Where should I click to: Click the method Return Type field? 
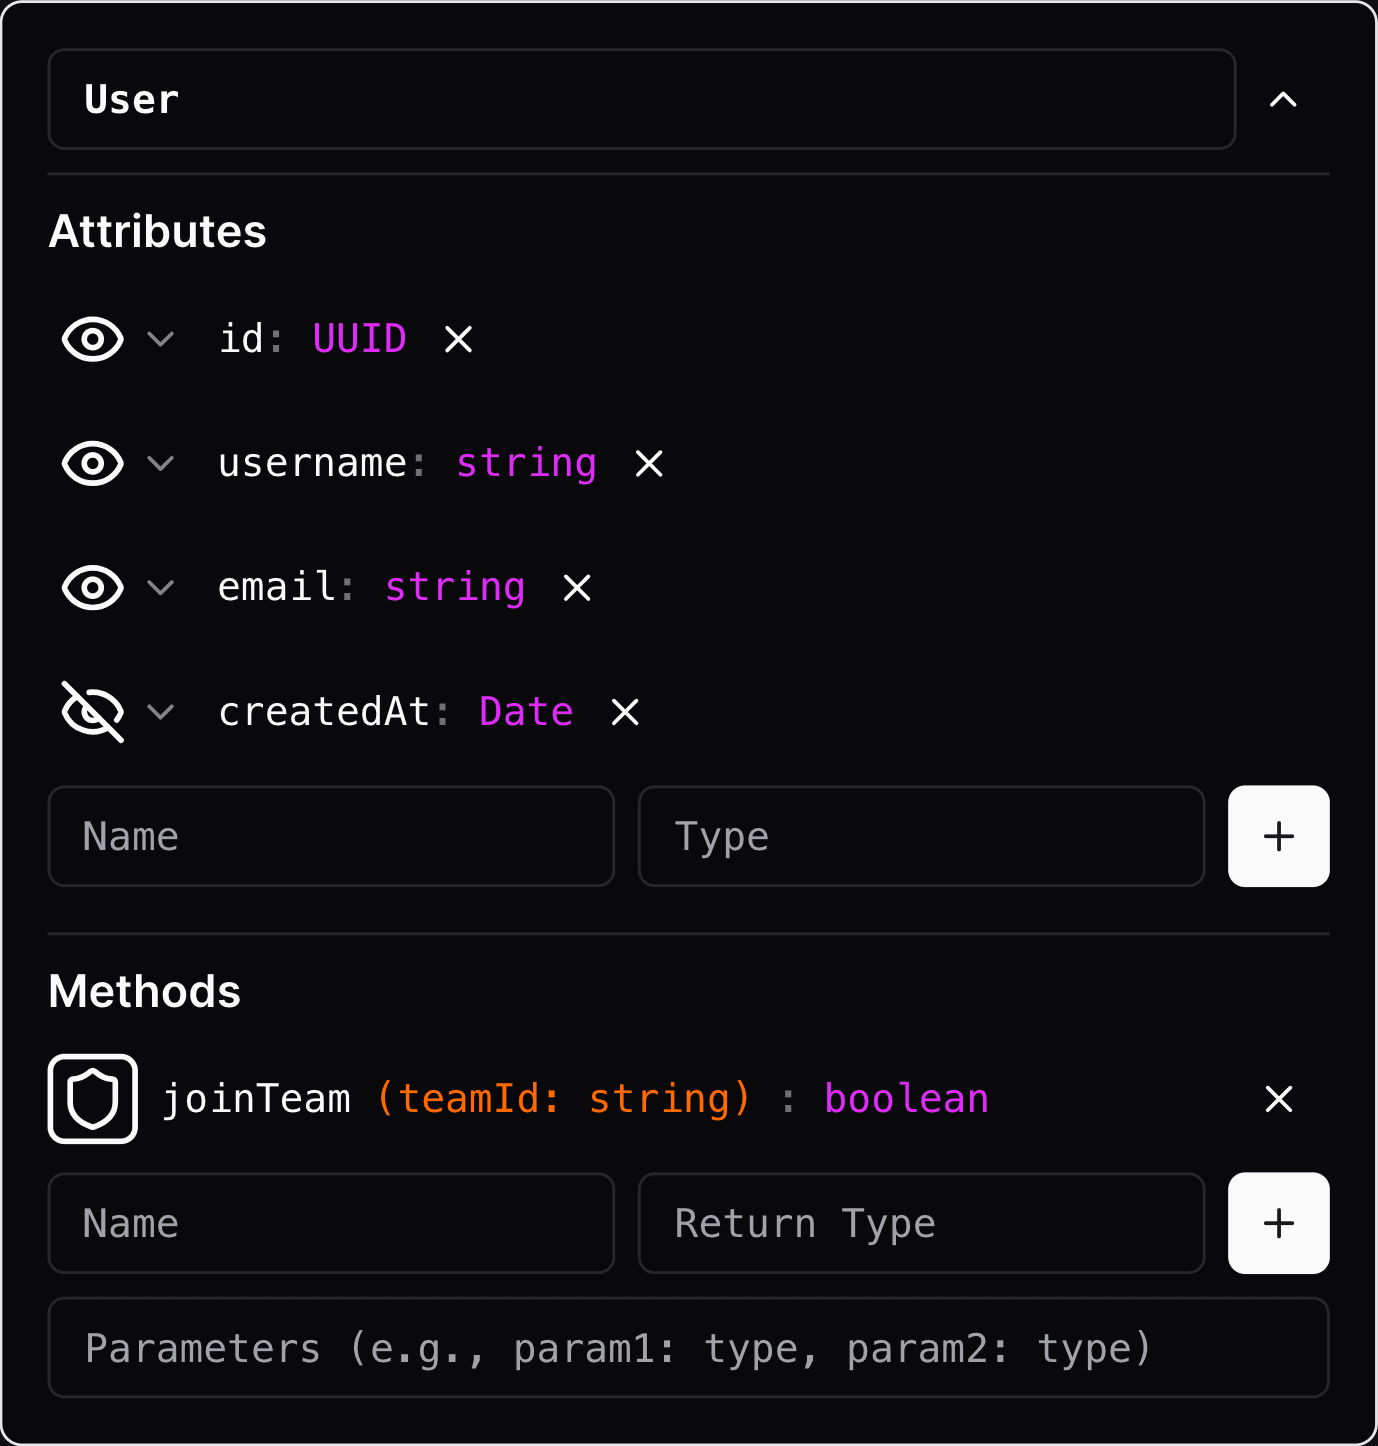(921, 1223)
